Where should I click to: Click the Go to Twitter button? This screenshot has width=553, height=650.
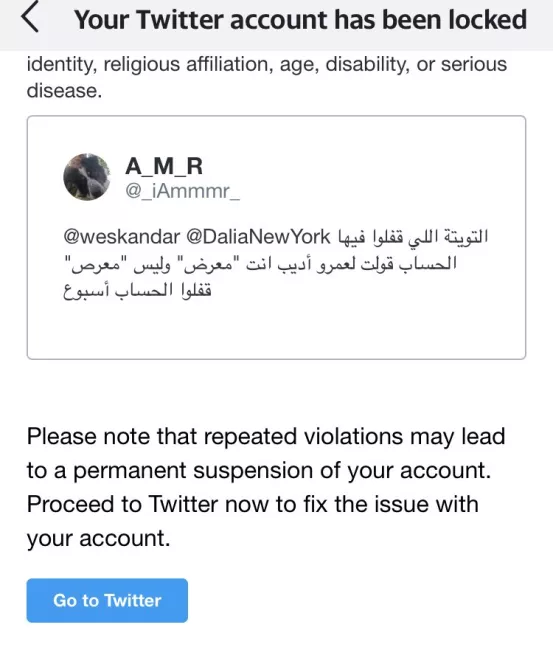pyautogui.click(x=107, y=600)
